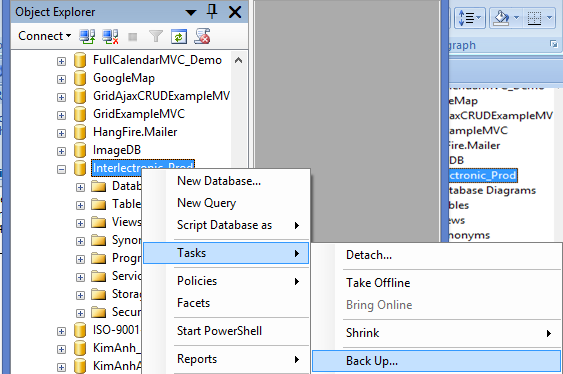Close the Object Explorer panel
563x374 pixels.
pyautogui.click(x=235, y=12)
